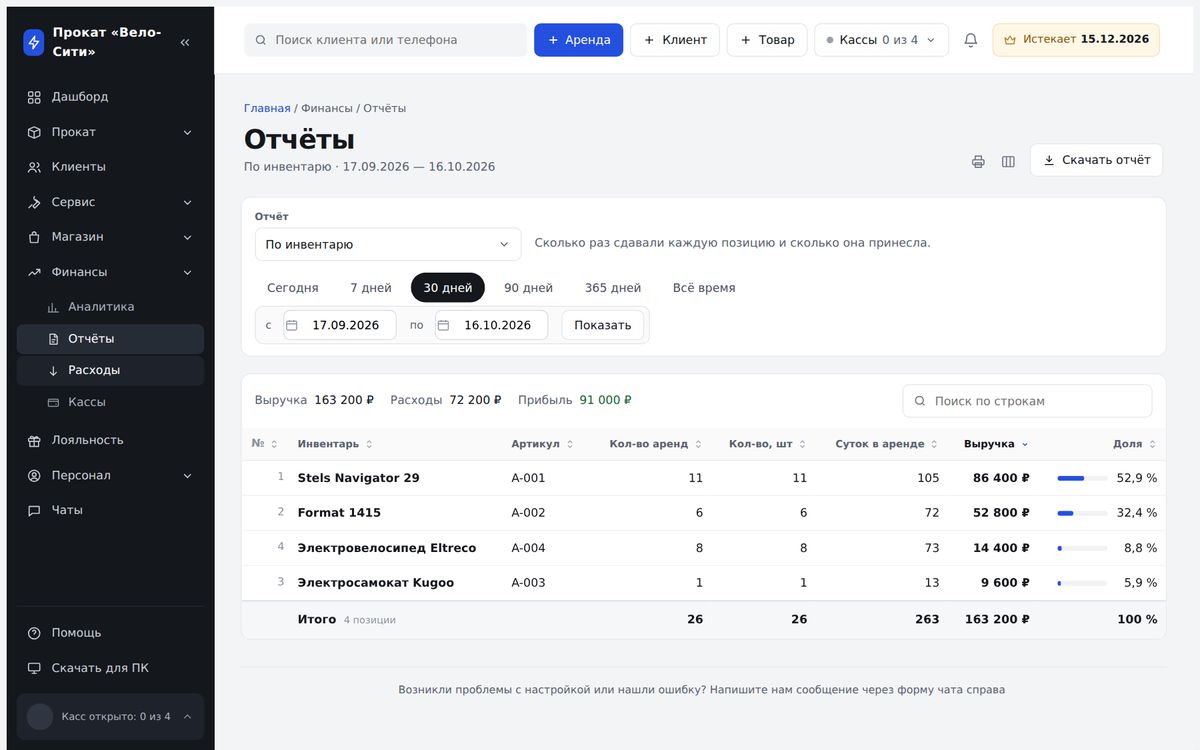Sort by Кол-во, шт column header

[768, 444]
